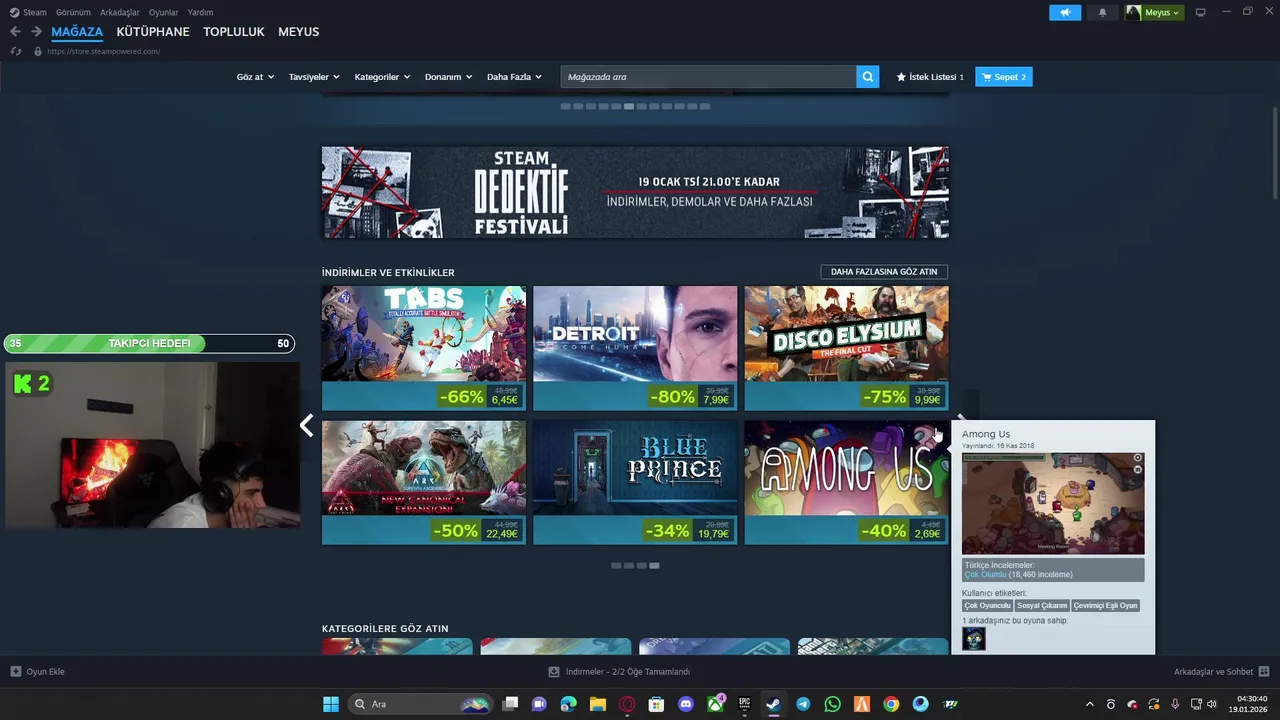The width and height of the screenshot is (1280, 720).
Task: Open the İndirmeler downloads status
Action: [x=619, y=671]
